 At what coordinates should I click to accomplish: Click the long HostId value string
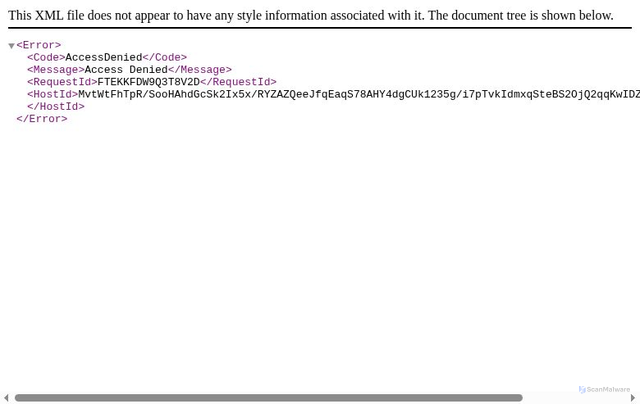pyautogui.click(x=359, y=94)
